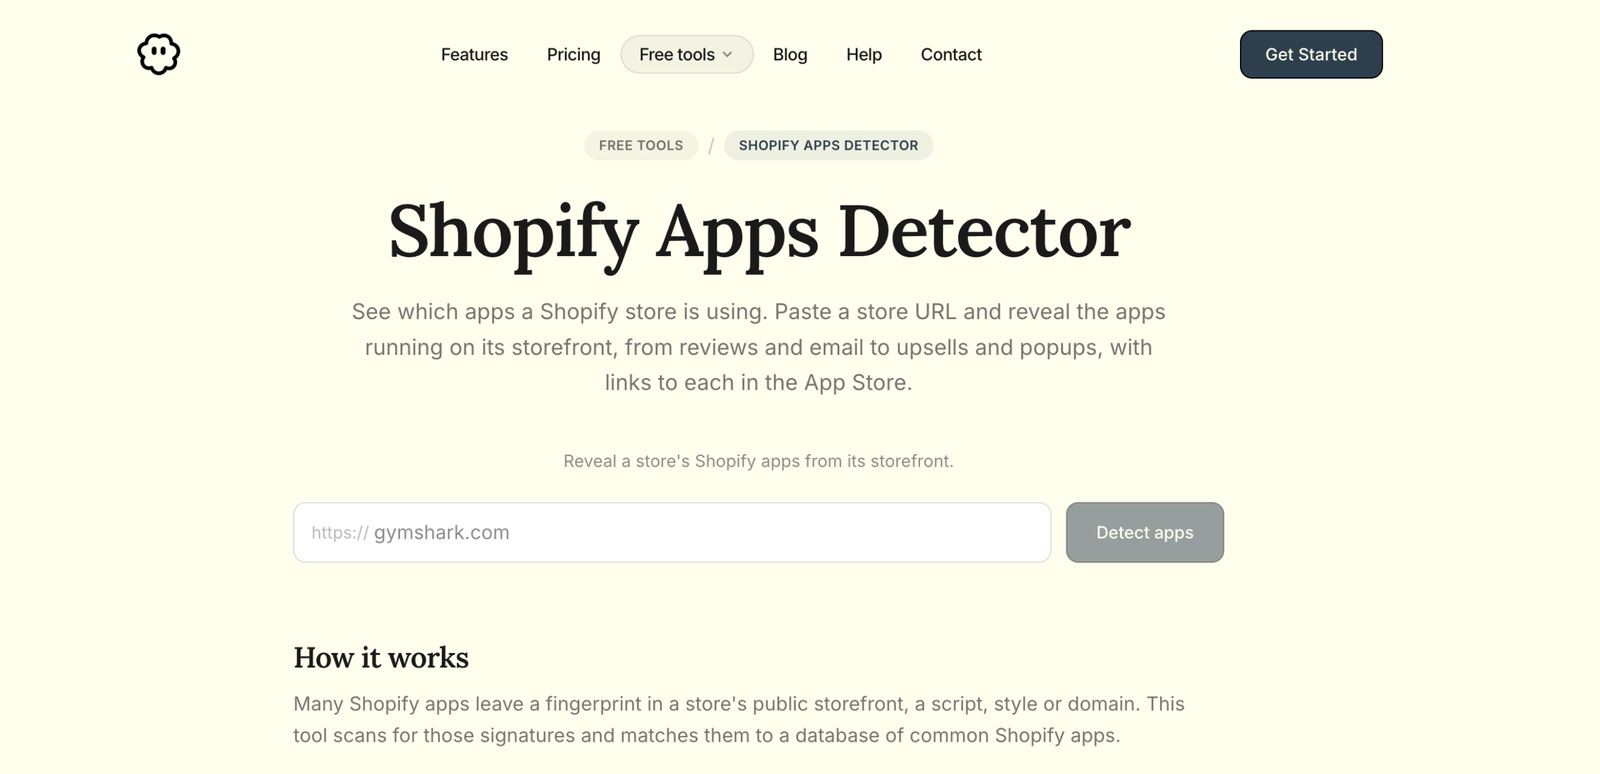The image size is (1600, 774).
Task: Click the chevron beside Free tools
Action: click(x=727, y=55)
